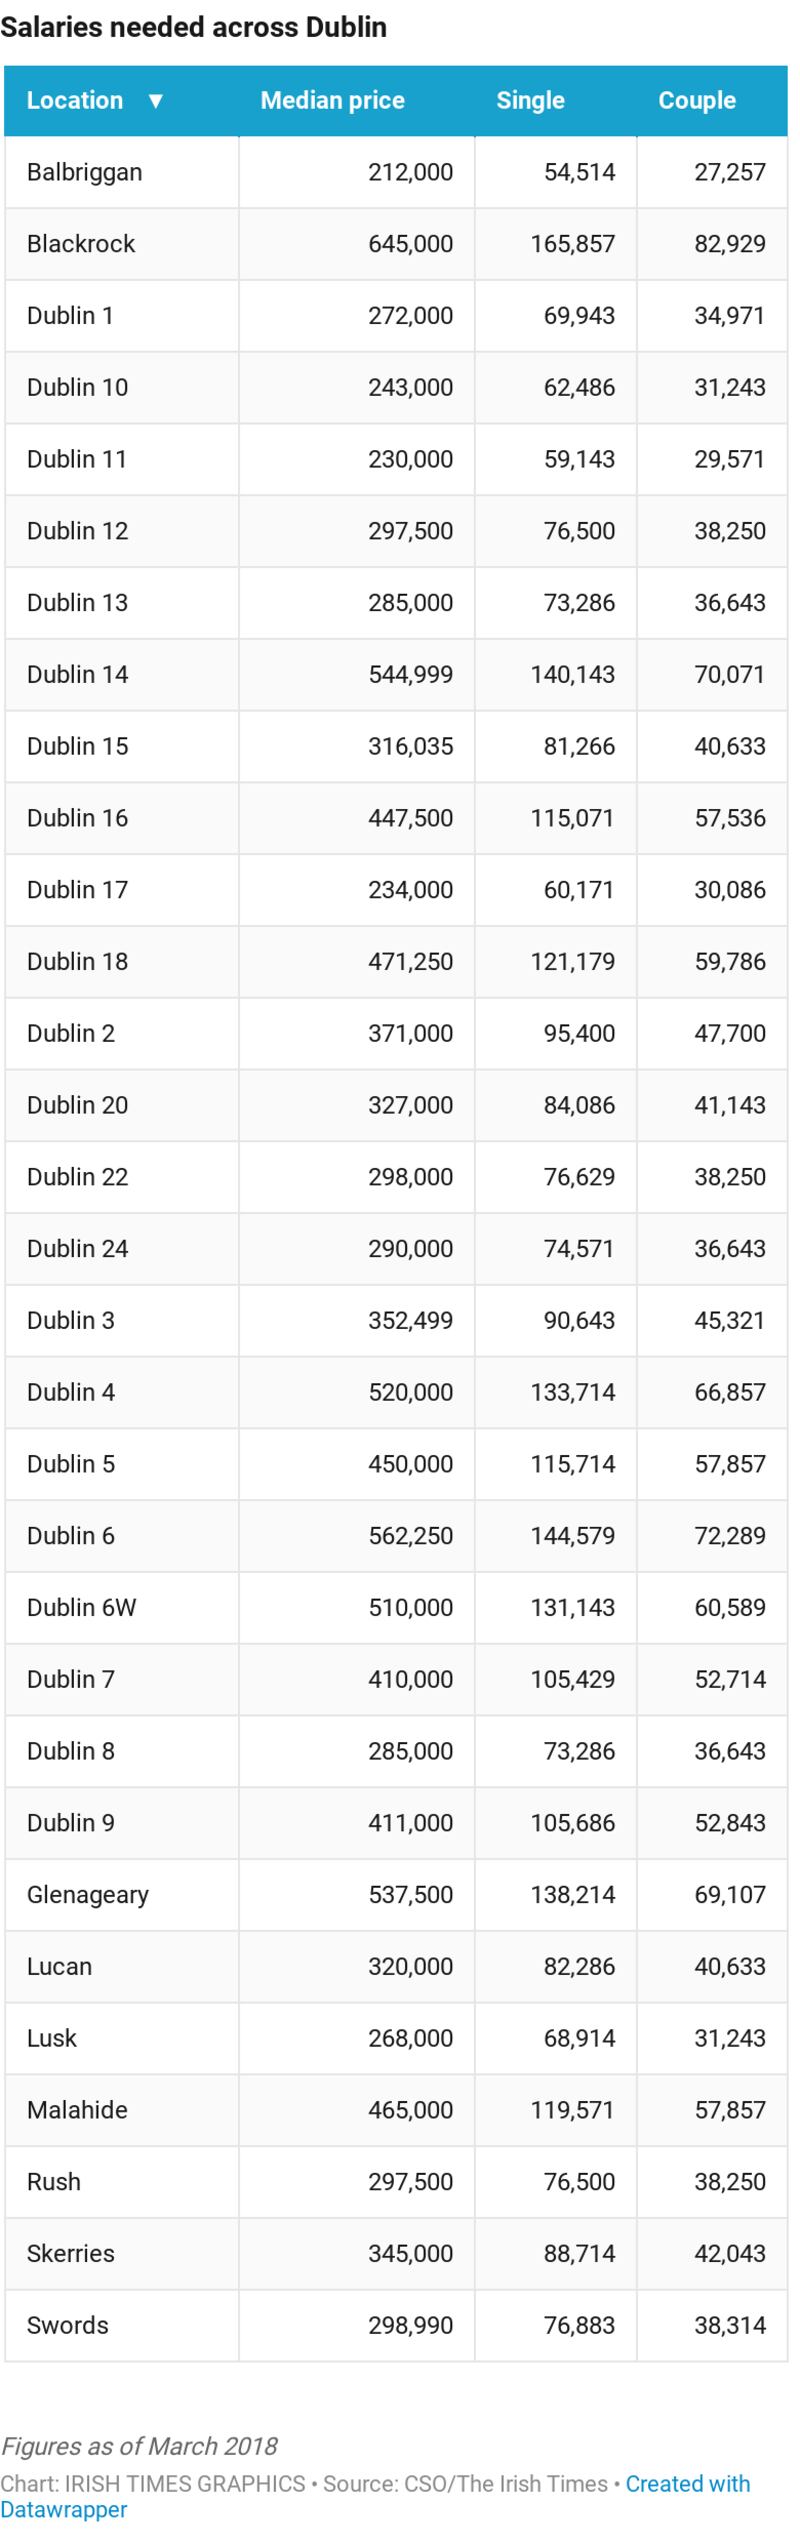Click Dublin 6 single salary 144,579
Viewport: 800px width, 2543px height.
coord(572,1535)
